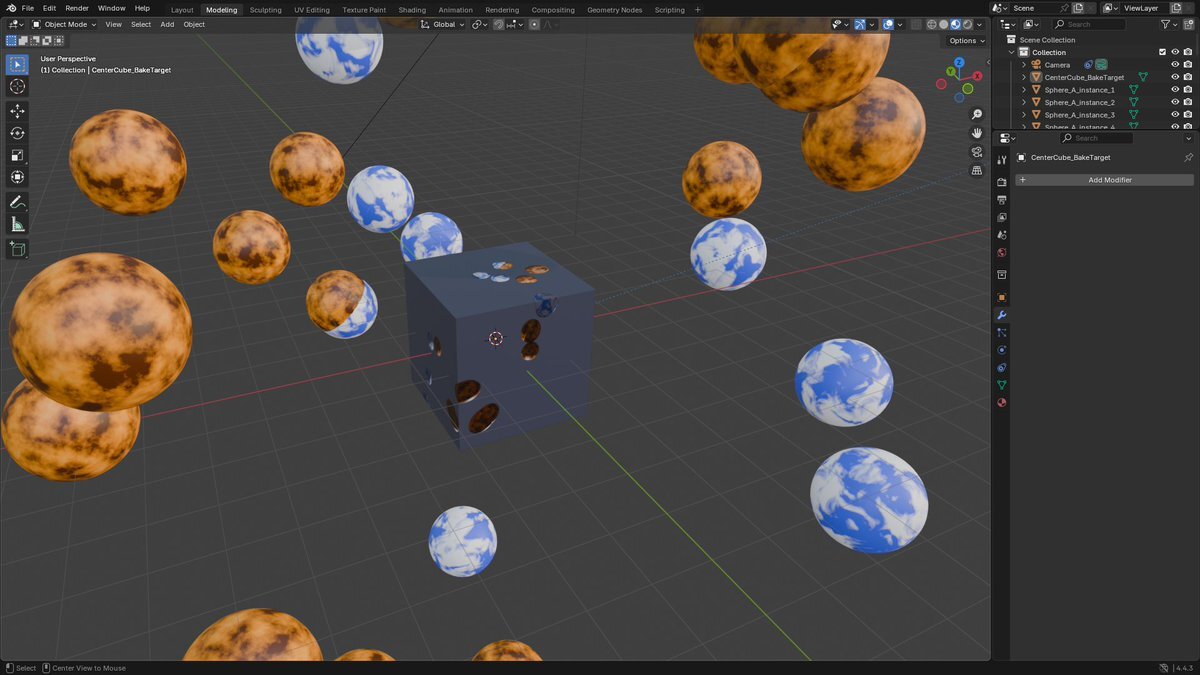This screenshot has width=1200, height=675.
Task: Switch to the Sculpting workspace tab
Action: [266, 9]
